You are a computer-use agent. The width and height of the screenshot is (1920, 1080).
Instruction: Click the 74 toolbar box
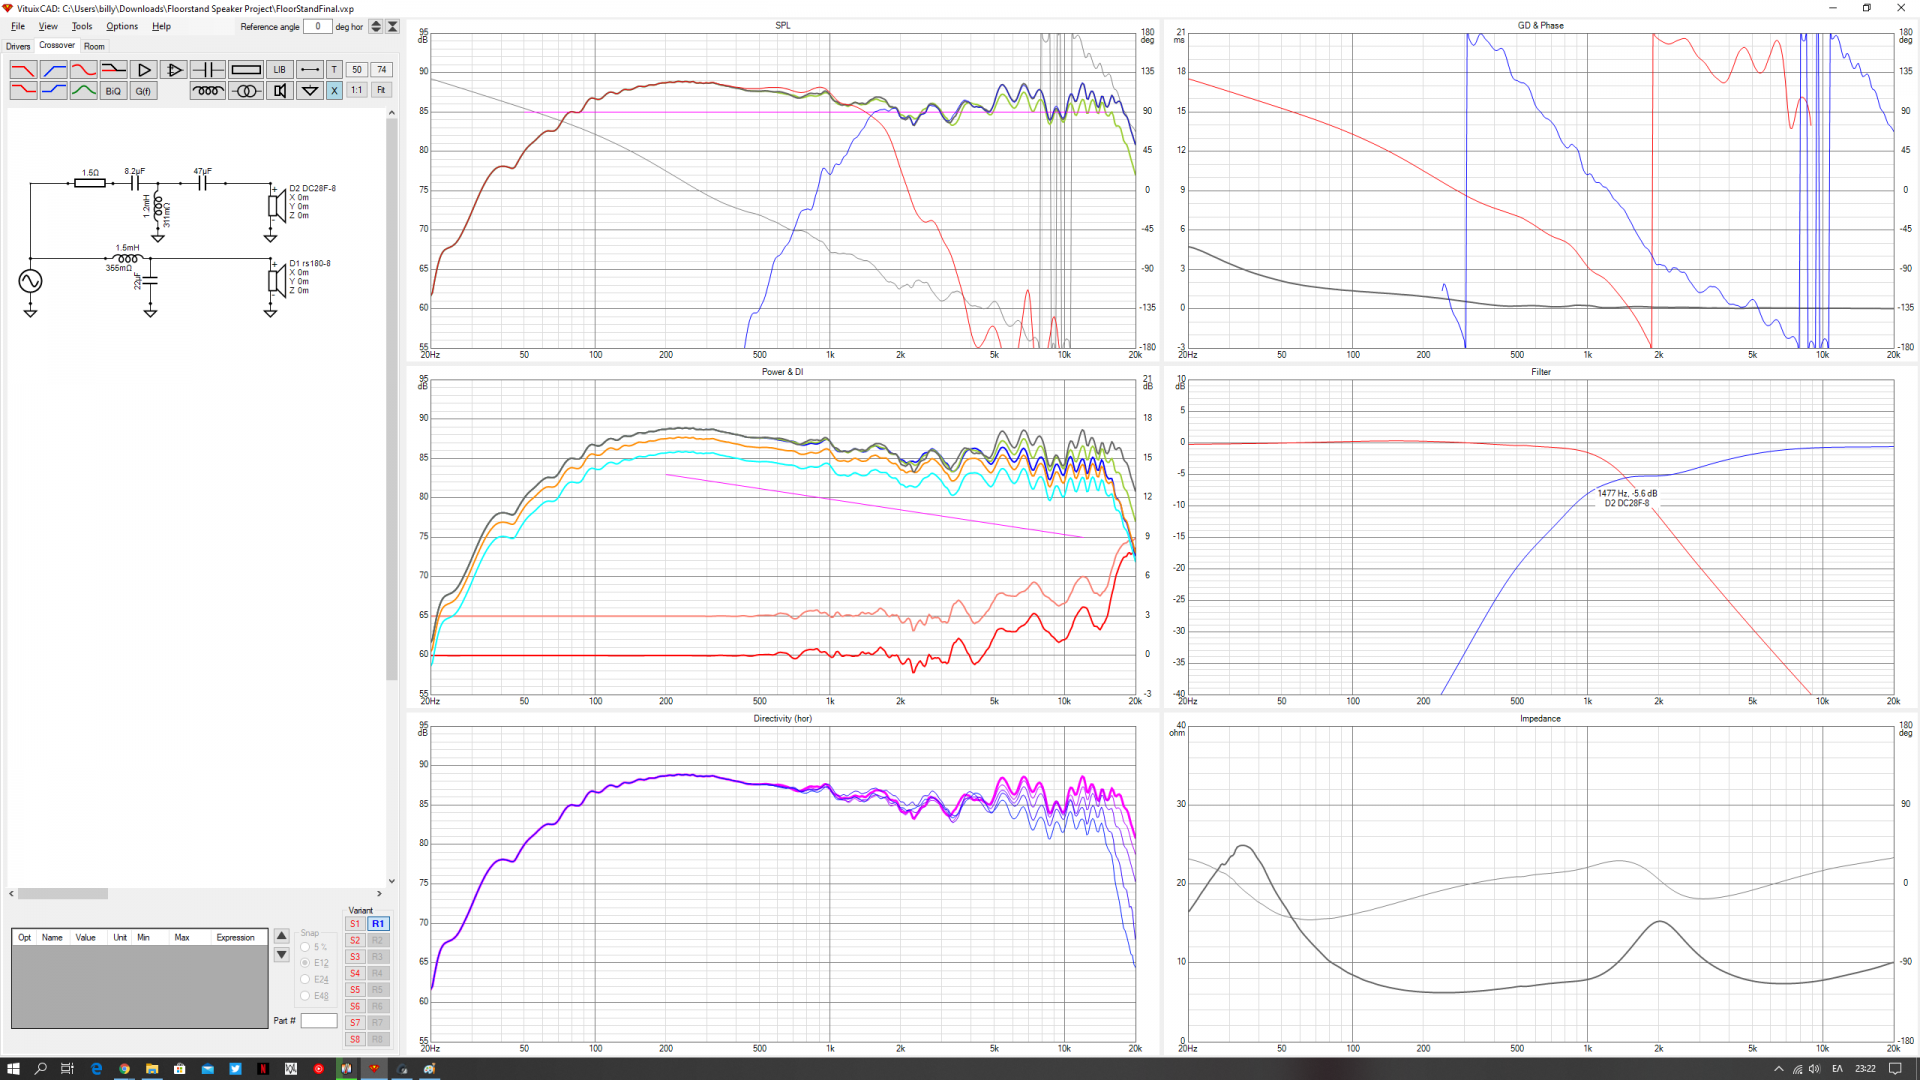coord(381,70)
